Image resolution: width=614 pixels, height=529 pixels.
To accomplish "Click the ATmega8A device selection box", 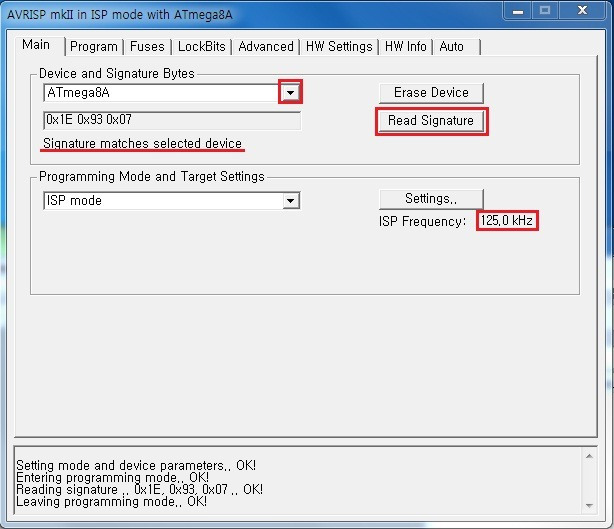I will pos(172,93).
